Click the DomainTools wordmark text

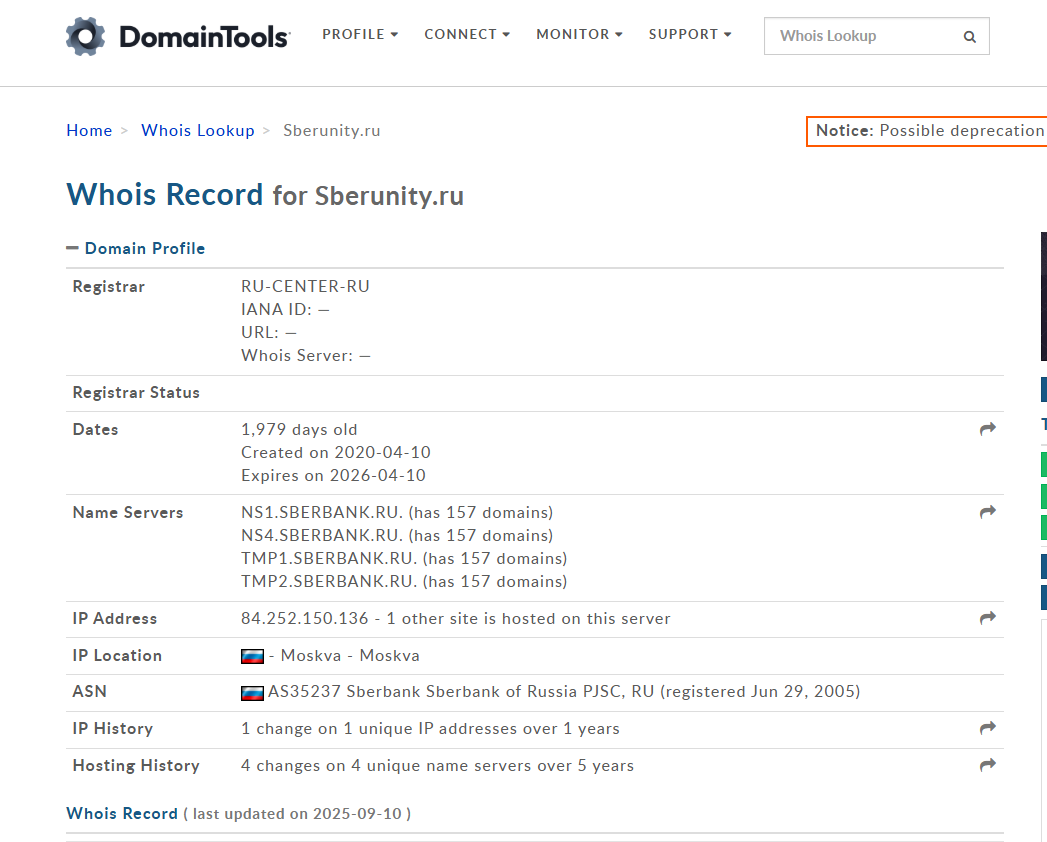point(204,38)
